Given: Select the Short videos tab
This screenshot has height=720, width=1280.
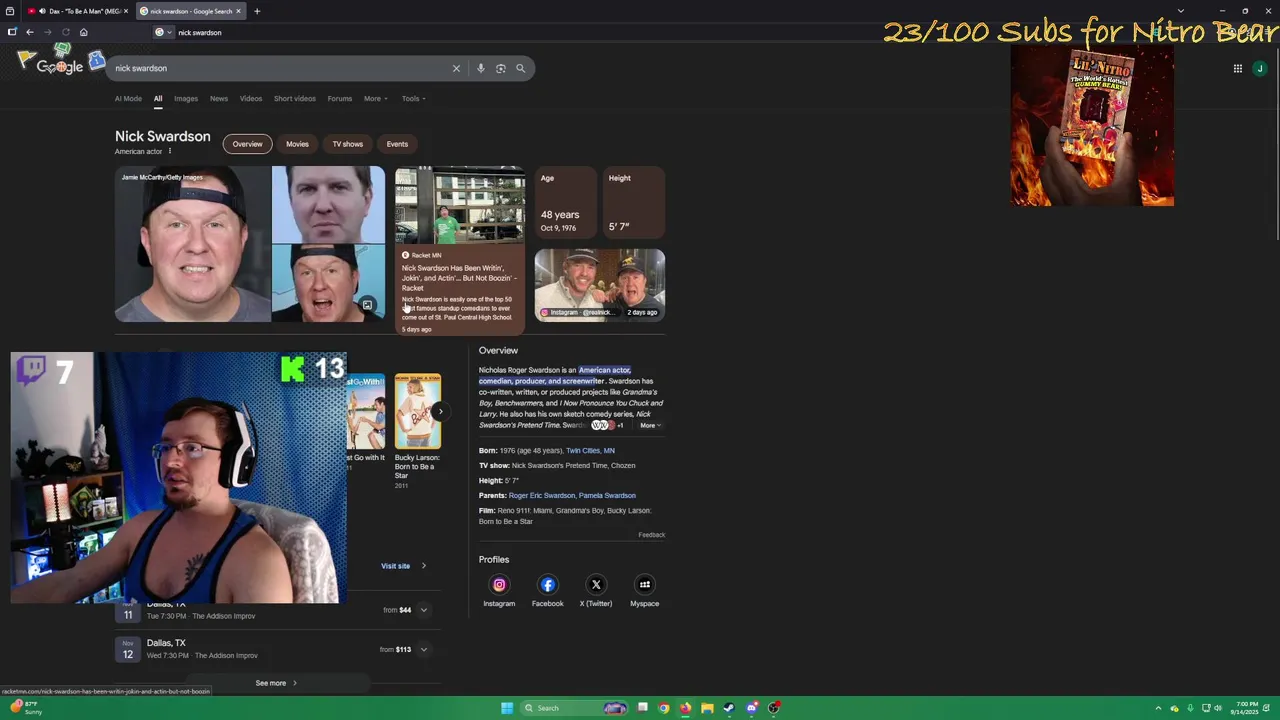Looking at the screenshot, I should point(295,98).
